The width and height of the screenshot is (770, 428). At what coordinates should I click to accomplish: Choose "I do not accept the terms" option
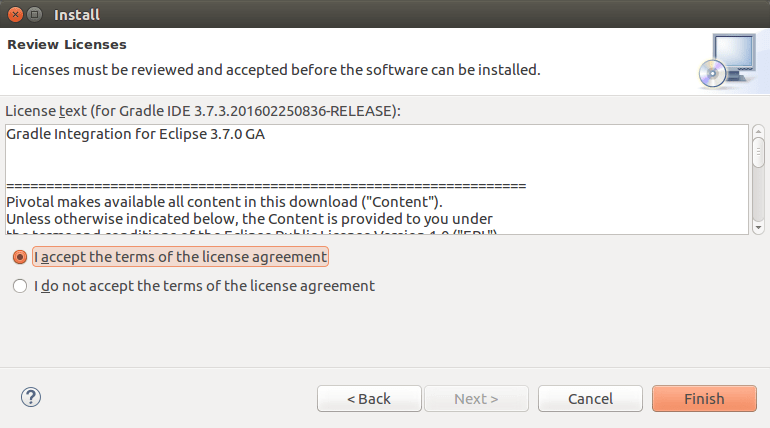pyautogui.click(x=20, y=286)
